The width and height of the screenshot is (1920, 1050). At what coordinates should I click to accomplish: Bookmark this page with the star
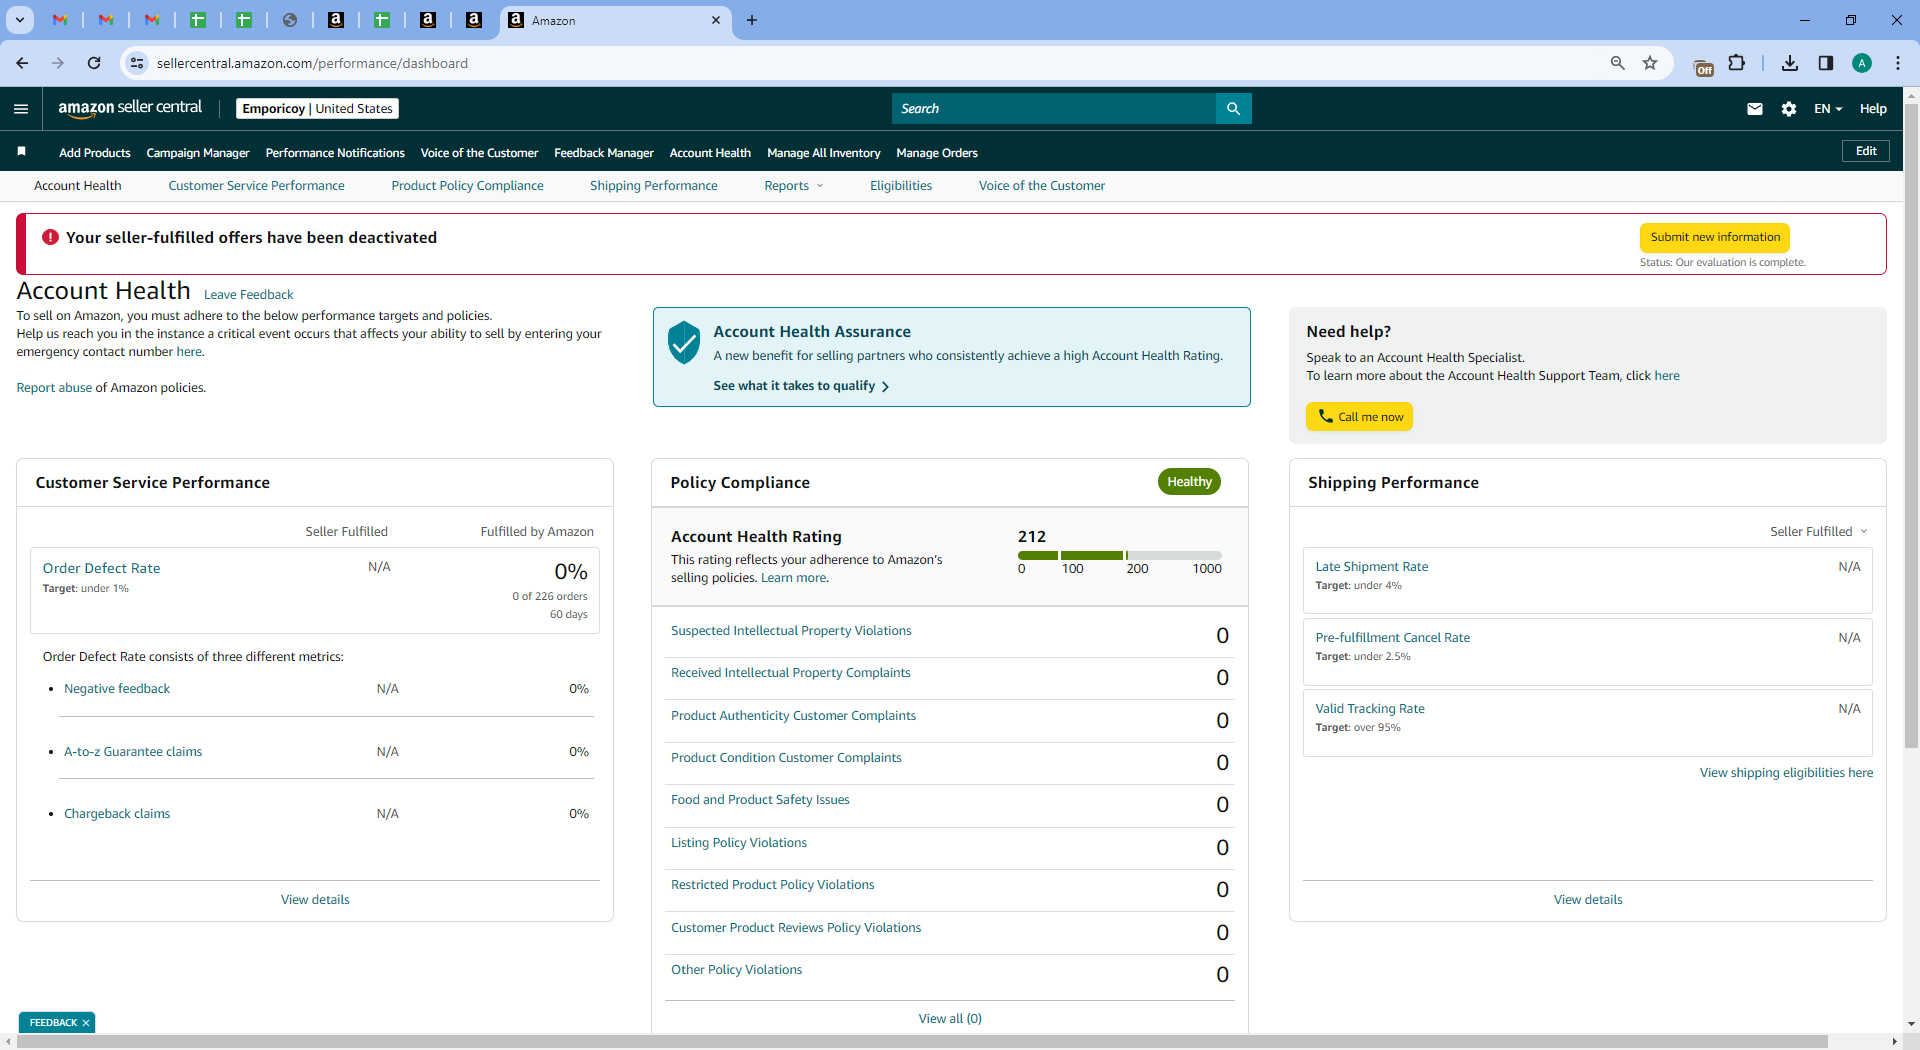tap(1650, 63)
